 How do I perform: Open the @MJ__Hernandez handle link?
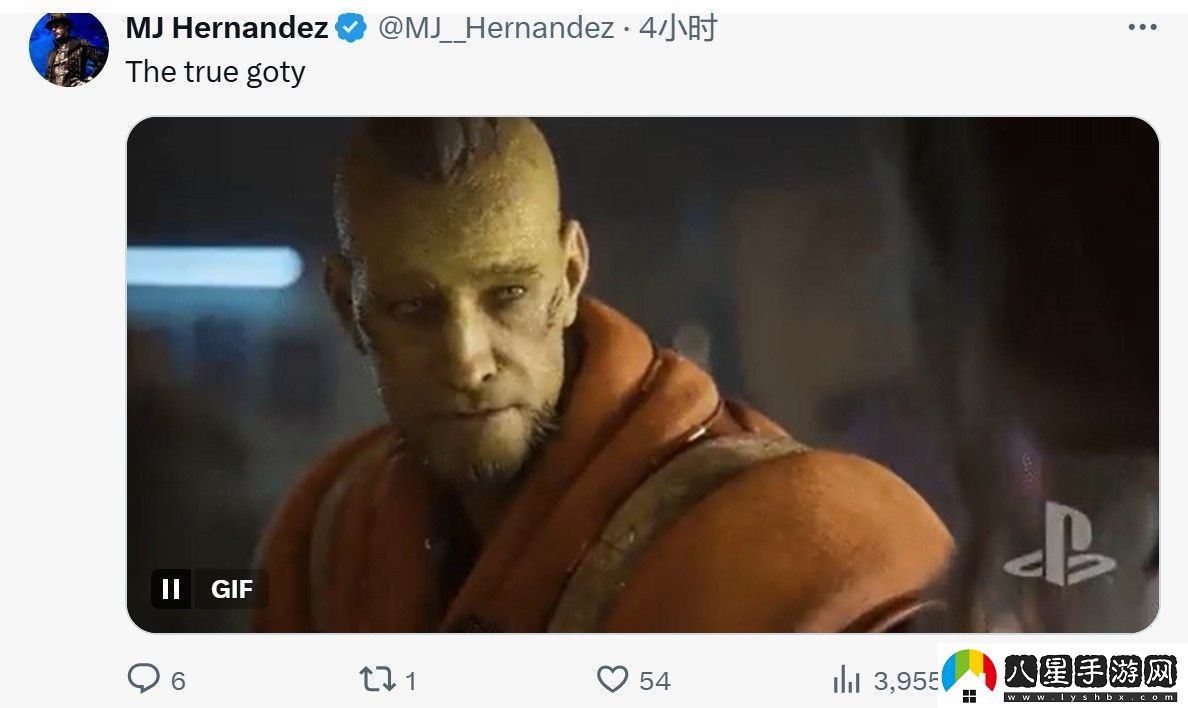[x=496, y=29]
